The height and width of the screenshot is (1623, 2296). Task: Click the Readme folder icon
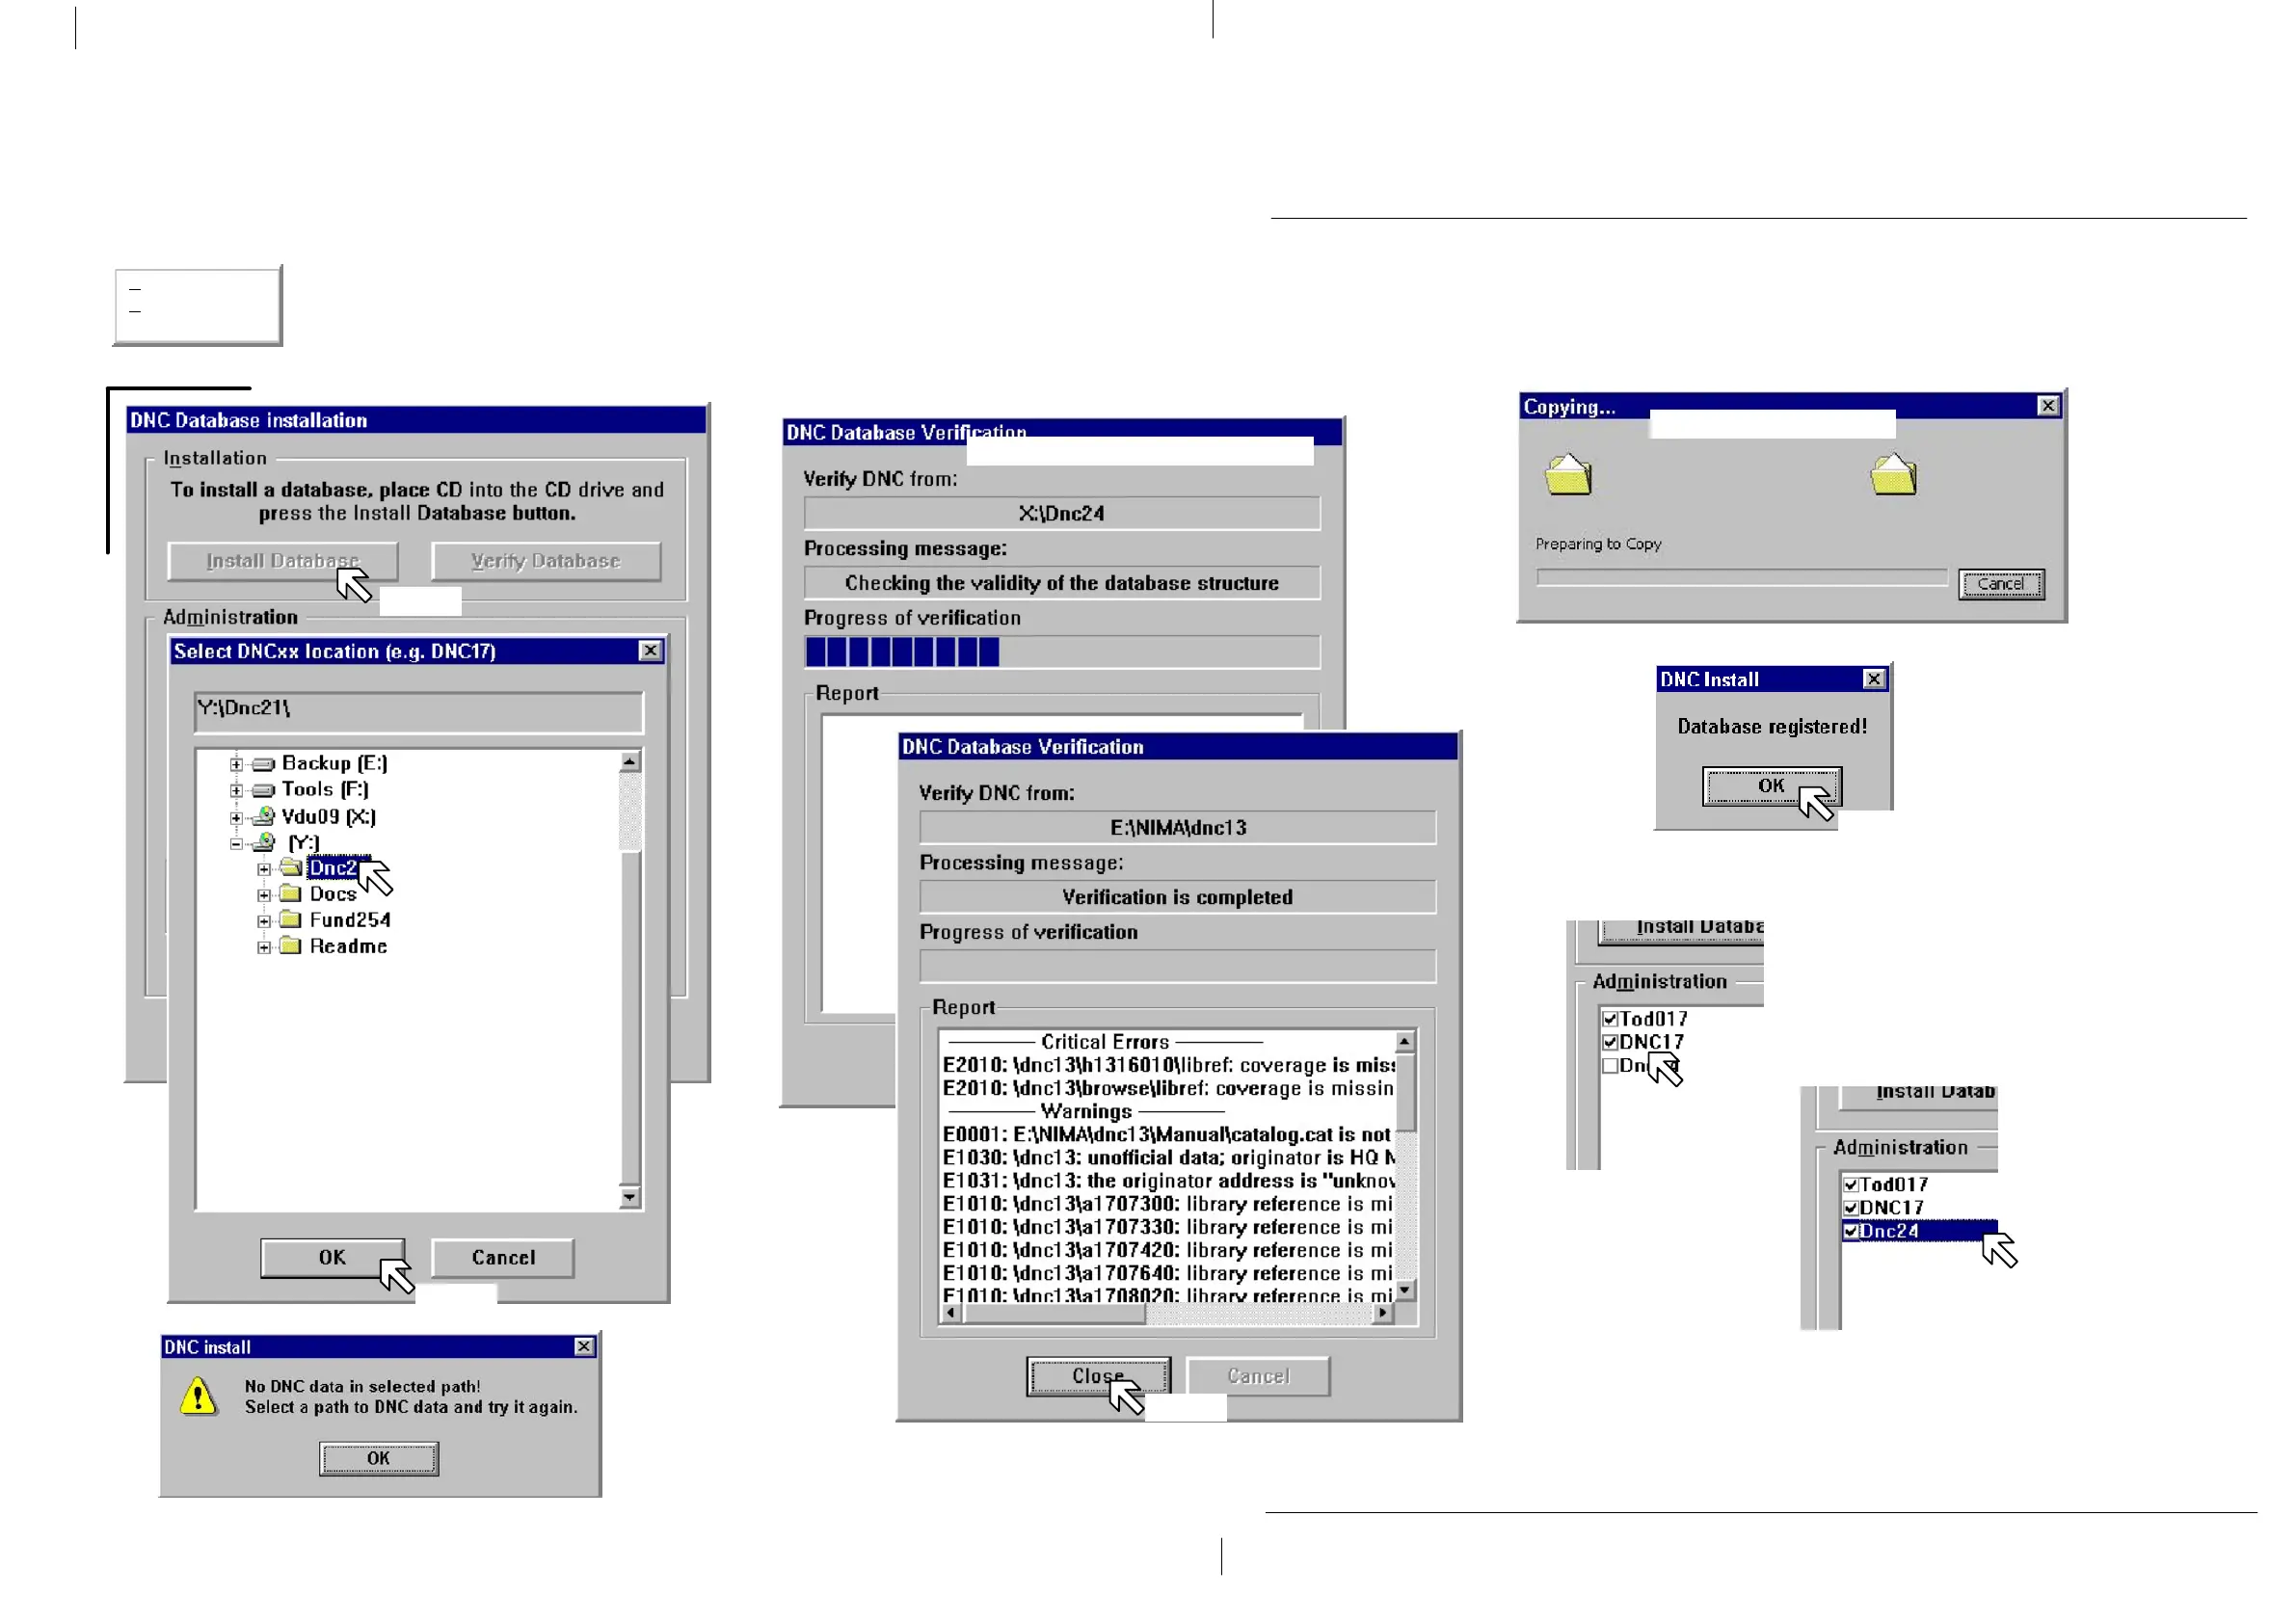[x=291, y=946]
